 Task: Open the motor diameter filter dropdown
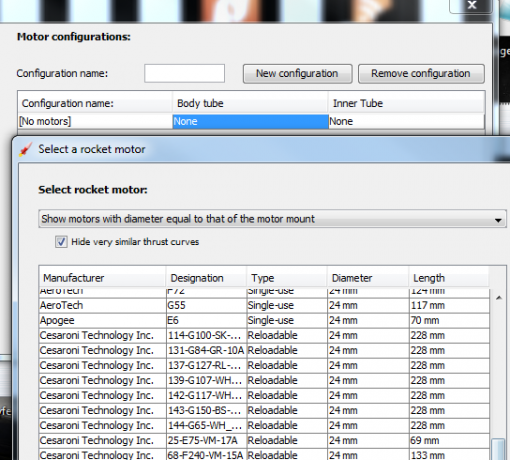click(272, 219)
